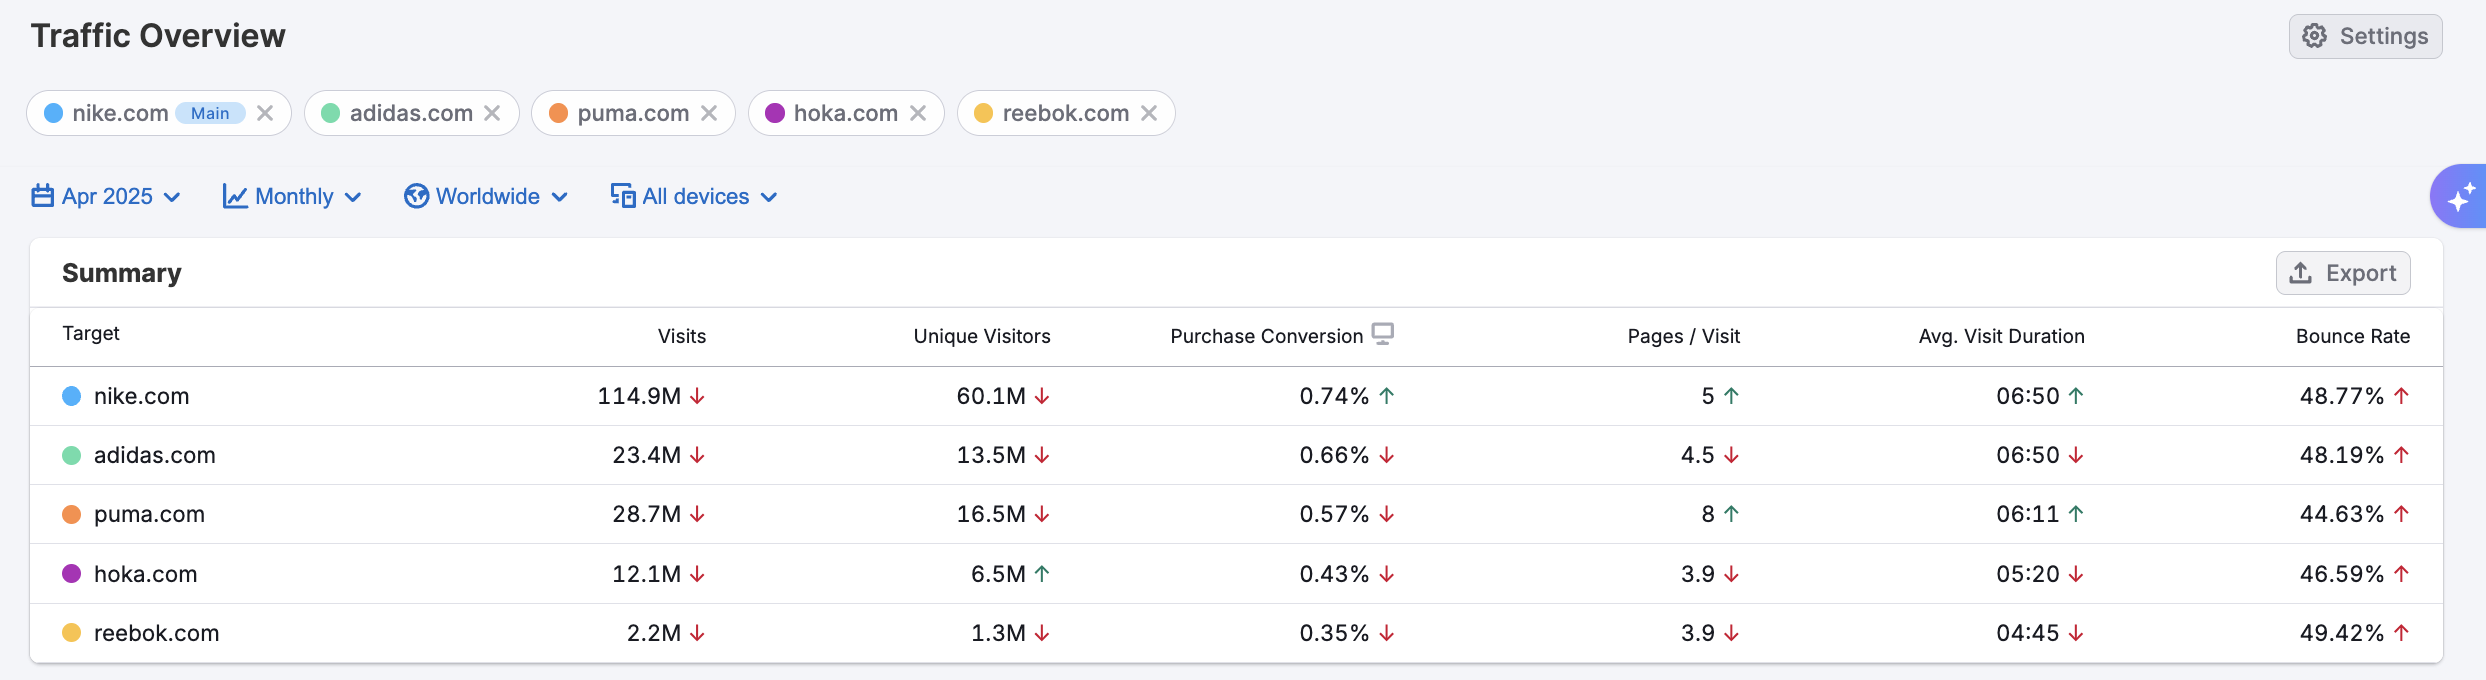Screen dimensions: 2486x680
Task: Select the hoka.com row in Summary
Action: tap(146, 574)
